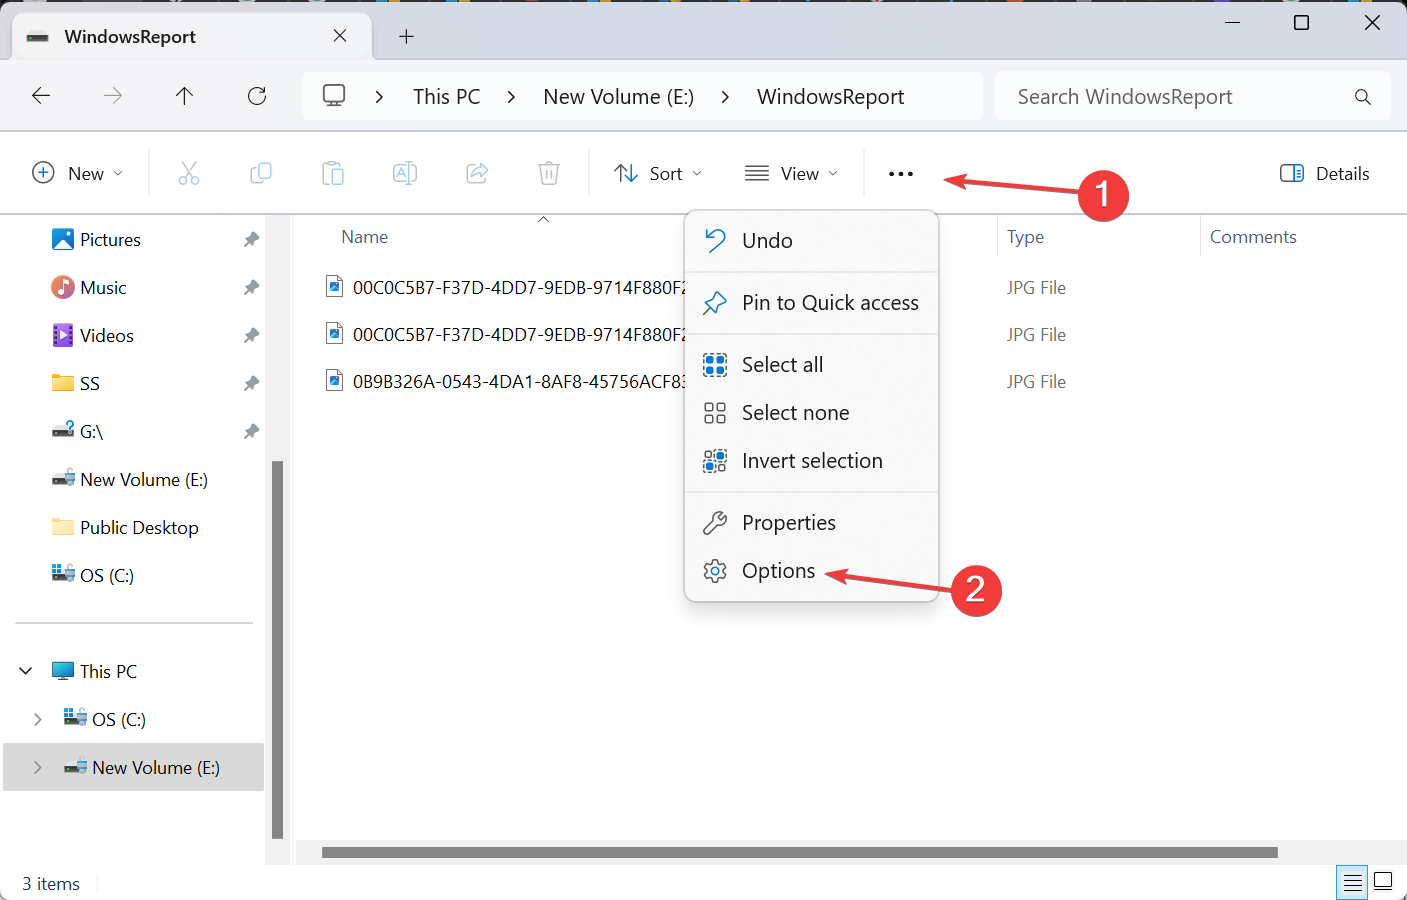Go forward with the right arrow
The image size is (1407, 900).
click(113, 96)
